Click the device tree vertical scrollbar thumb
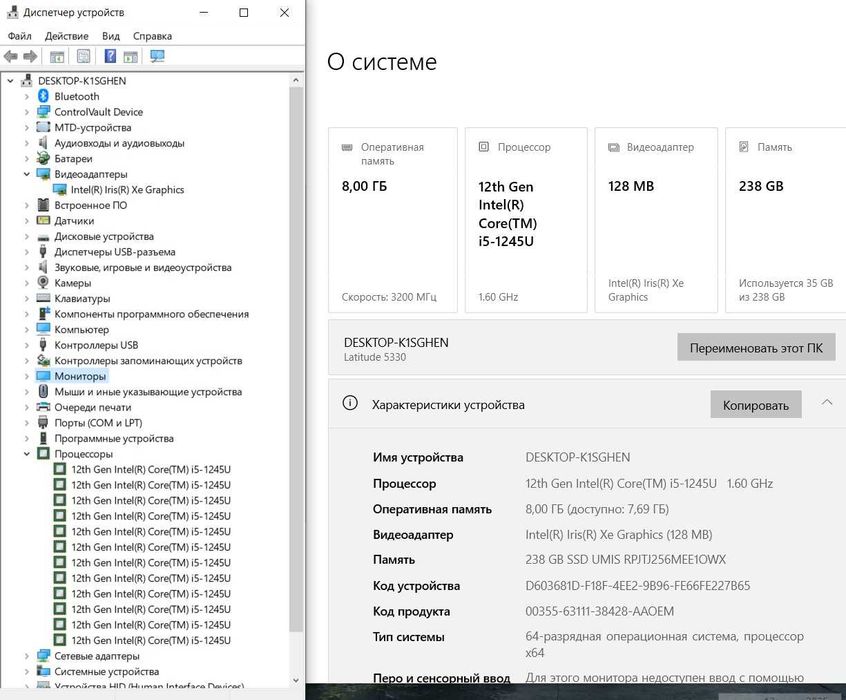Image resolution: width=846 pixels, height=700 pixels. point(296,359)
